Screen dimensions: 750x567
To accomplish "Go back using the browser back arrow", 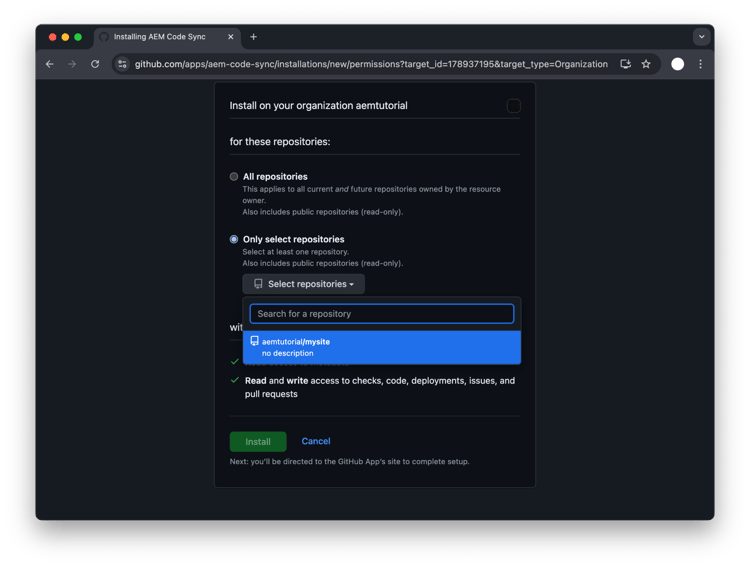I will (x=50, y=64).
